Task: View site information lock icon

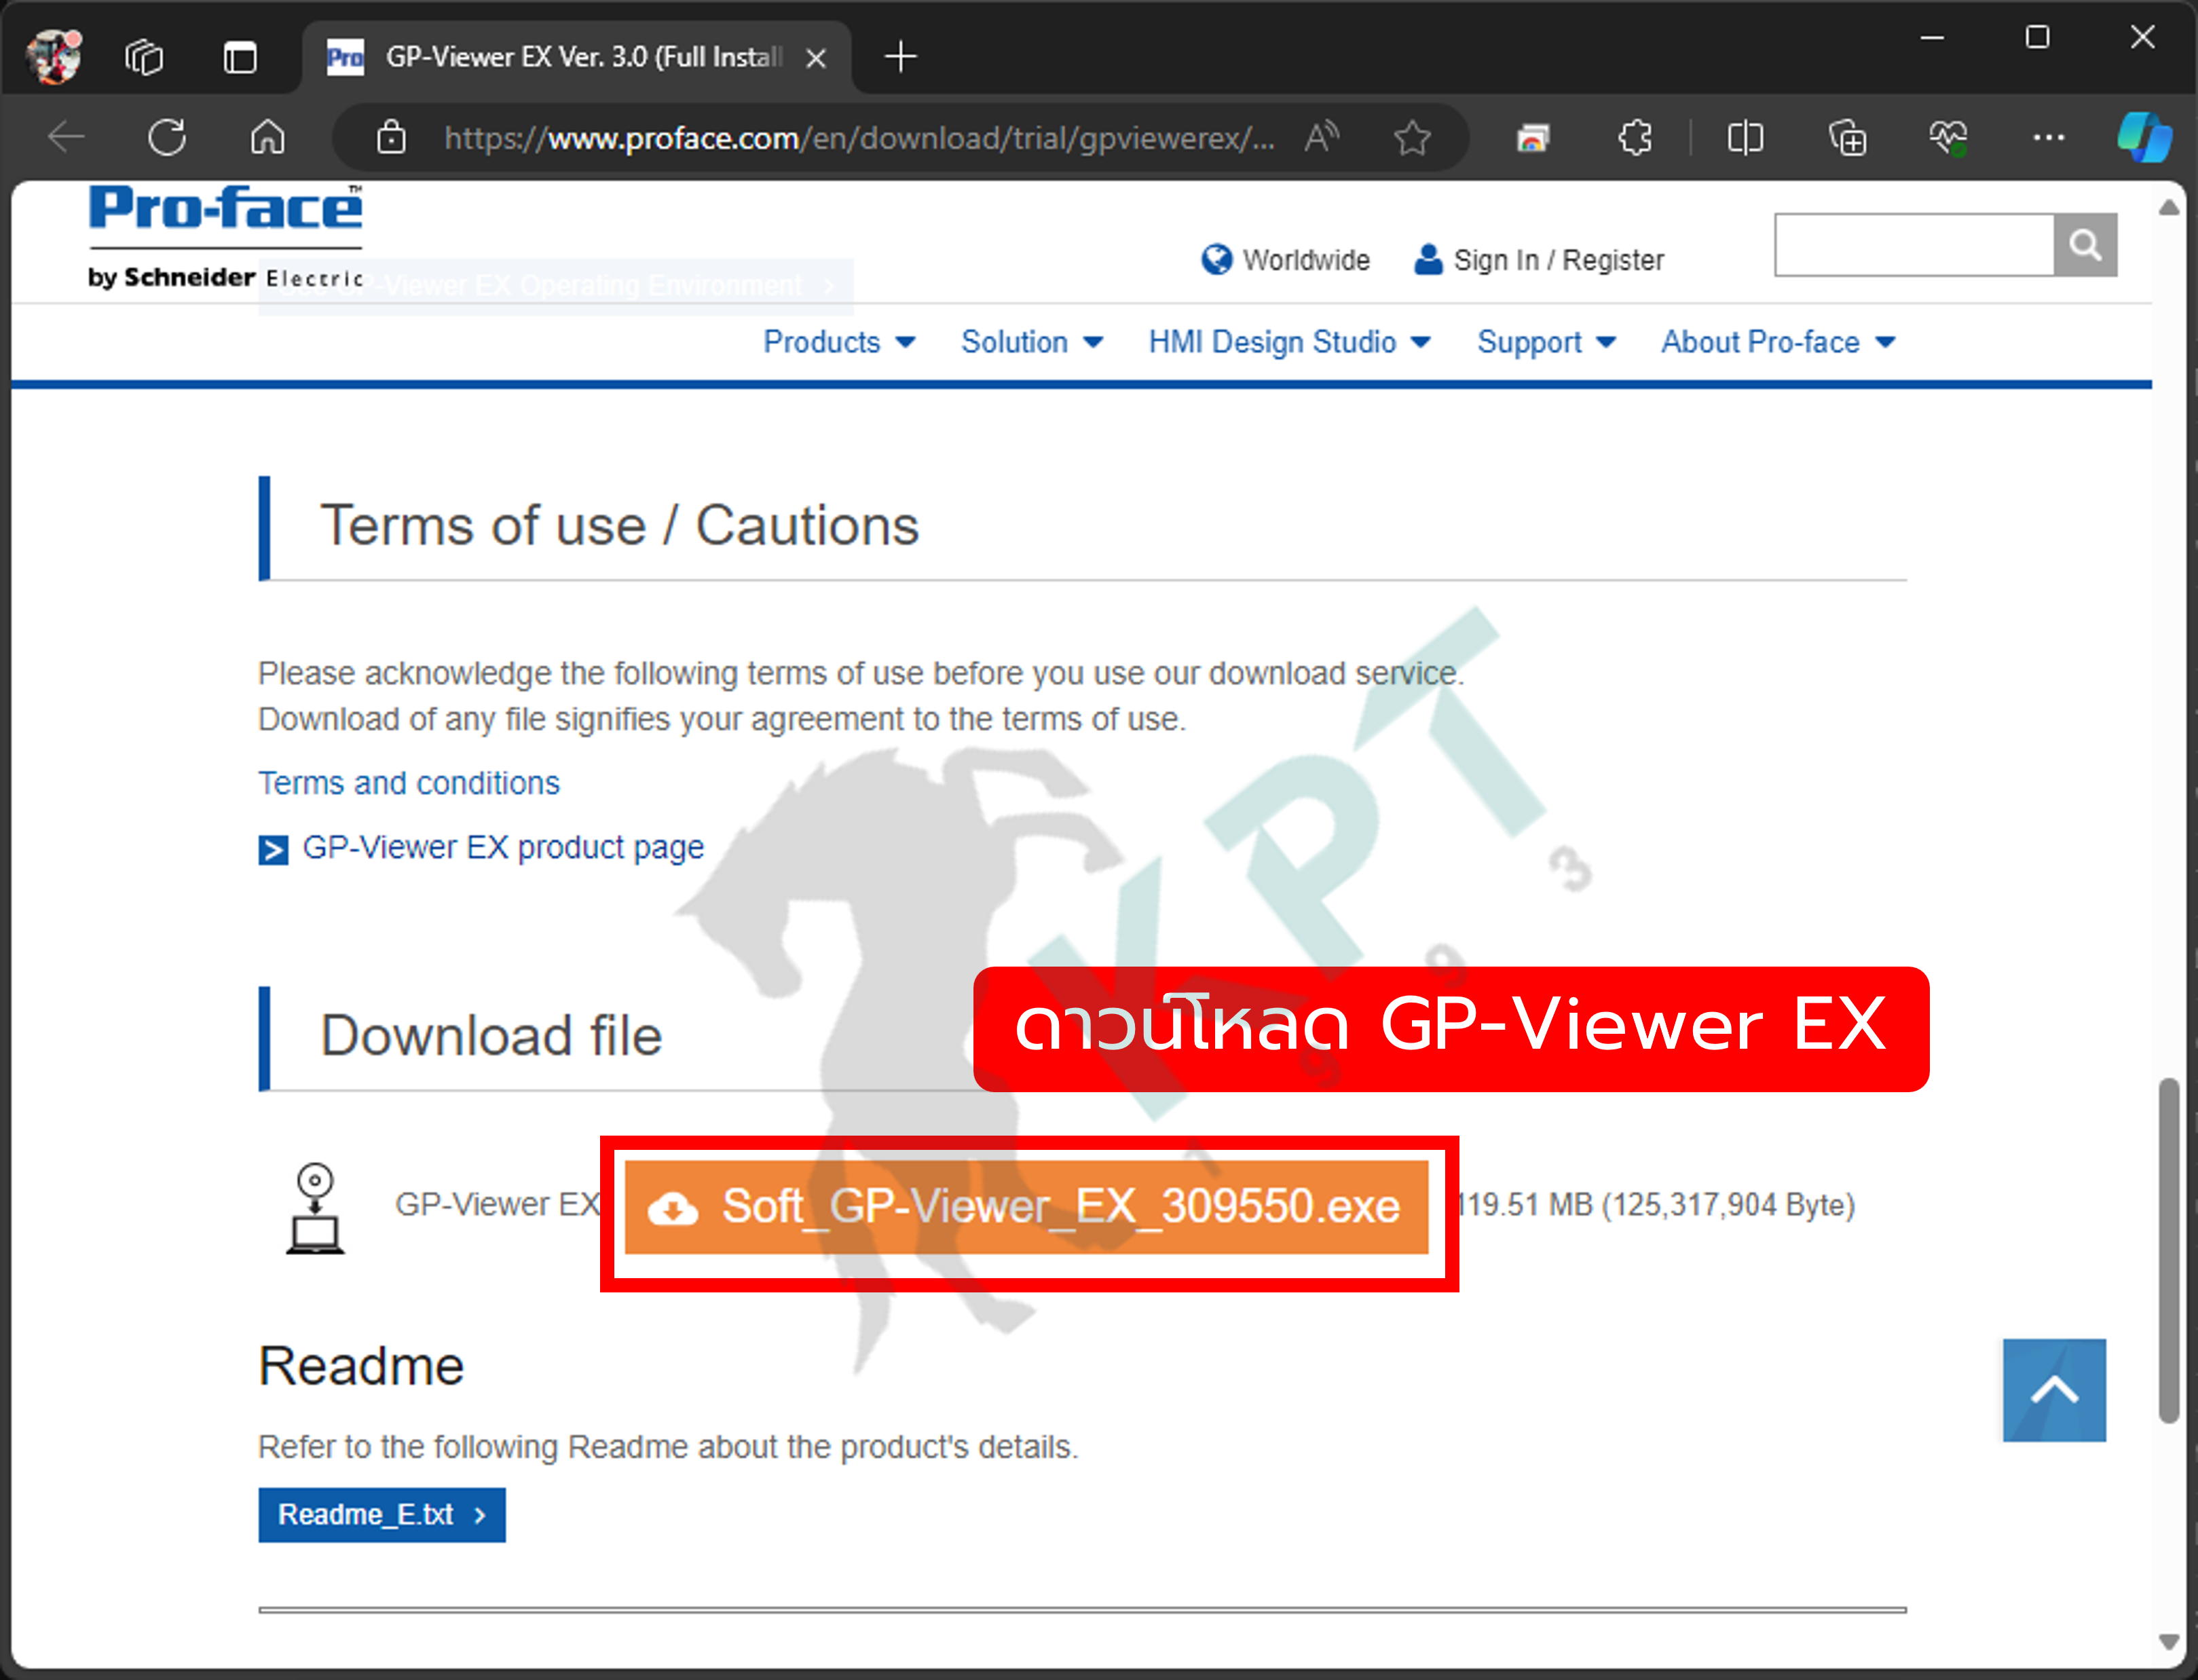Action: (x=391, y=137)
